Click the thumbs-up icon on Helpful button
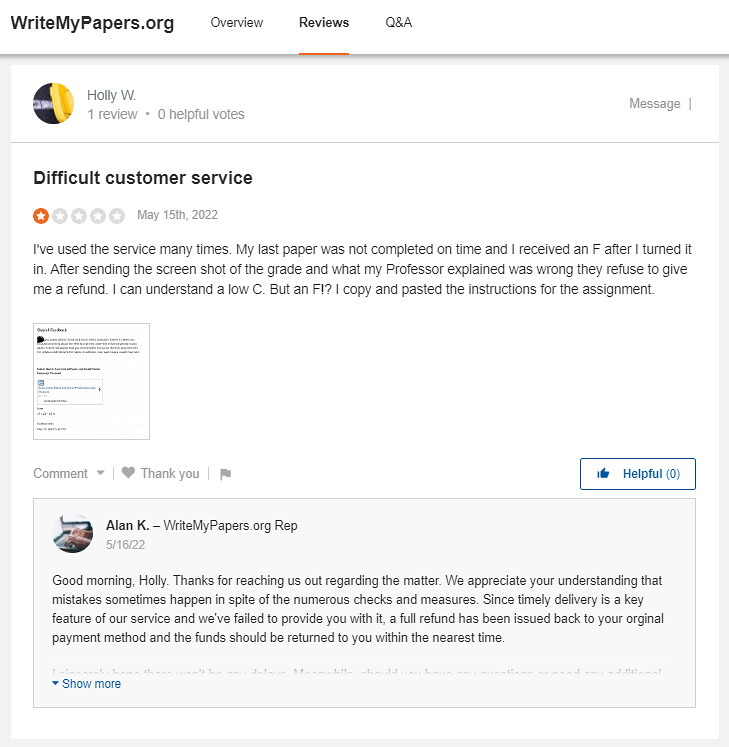 click(603, 474)
